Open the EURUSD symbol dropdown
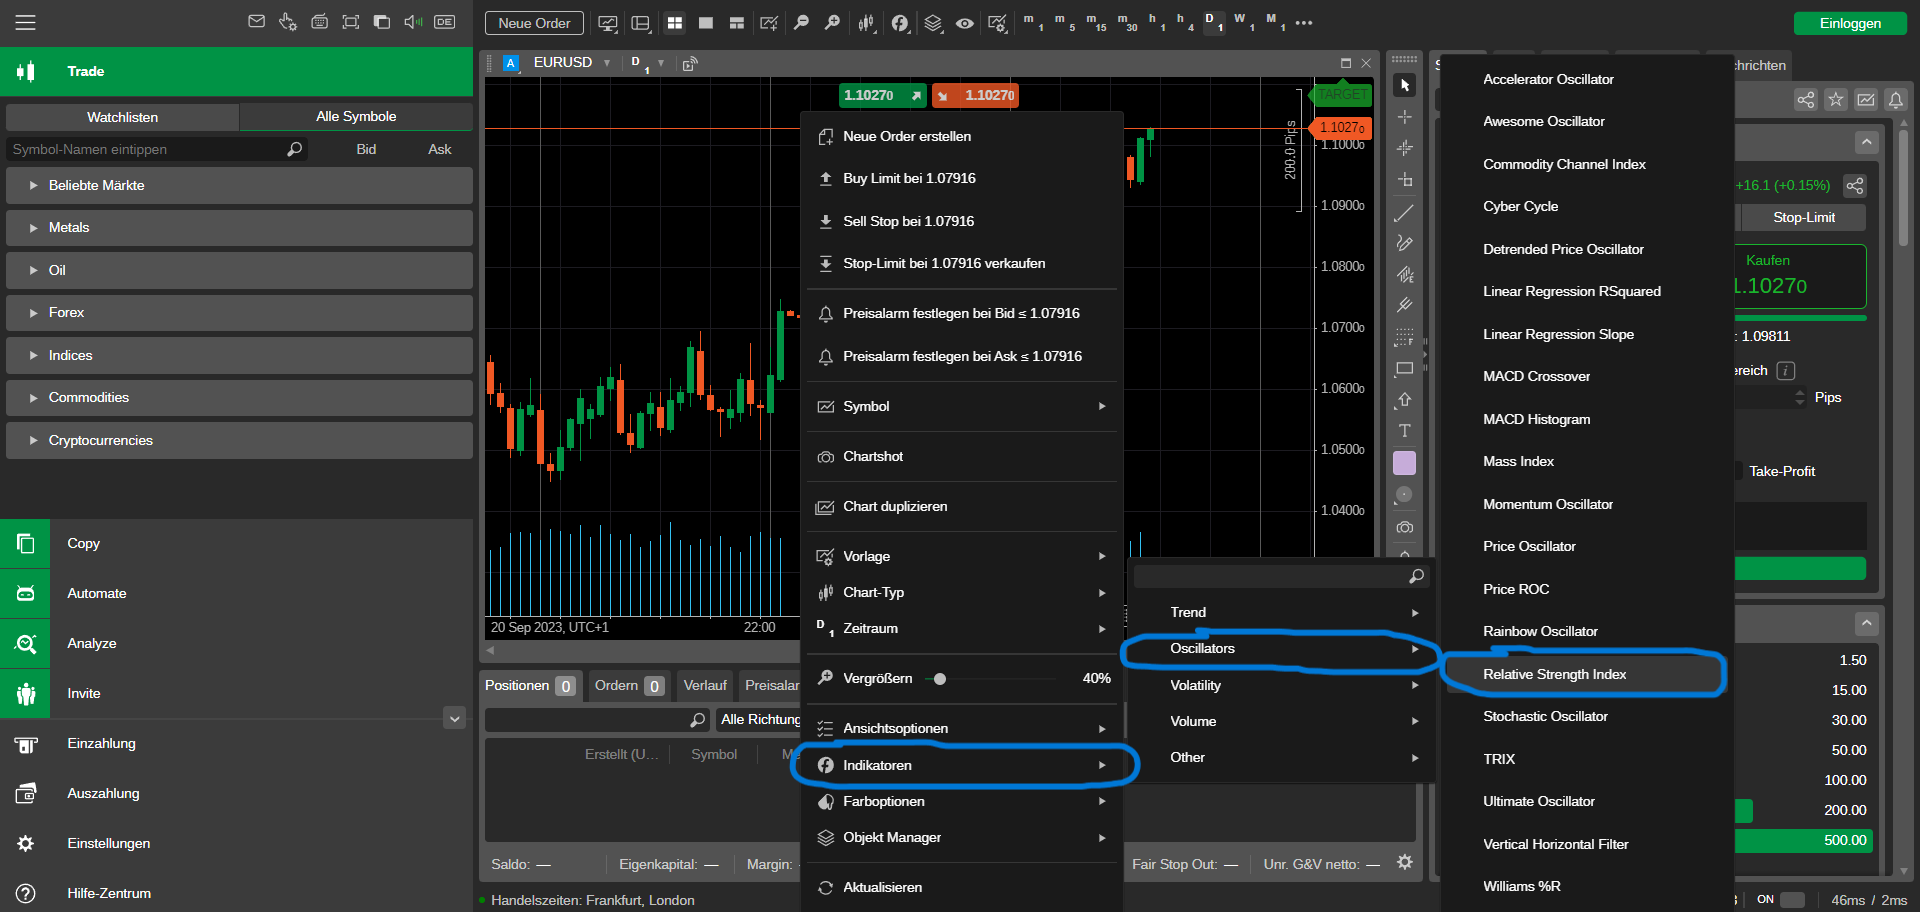Screen dimensions: 1920x912 coord(607,61)
